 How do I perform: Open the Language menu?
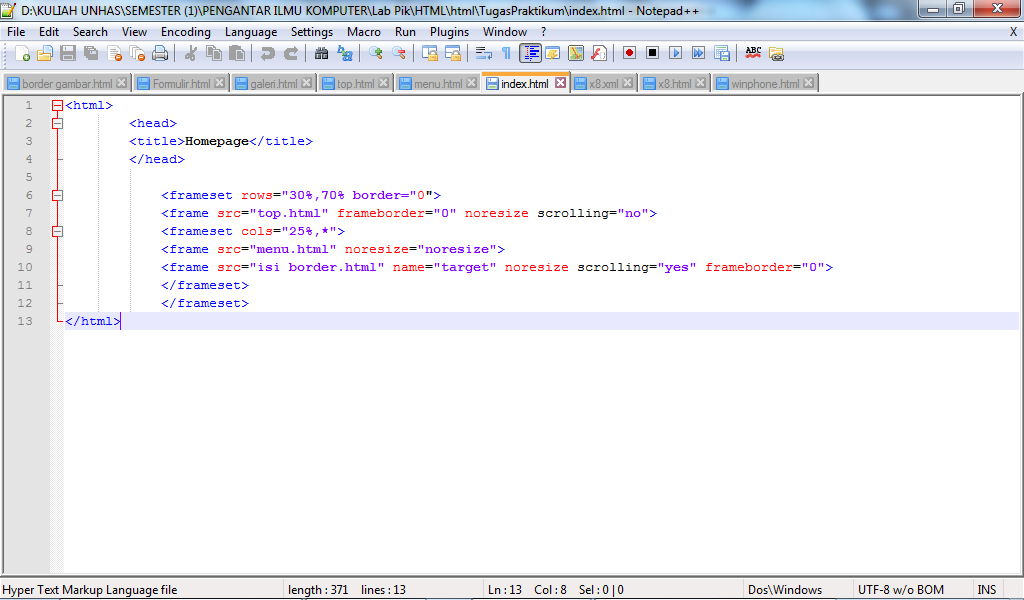[x=251, y=32]
